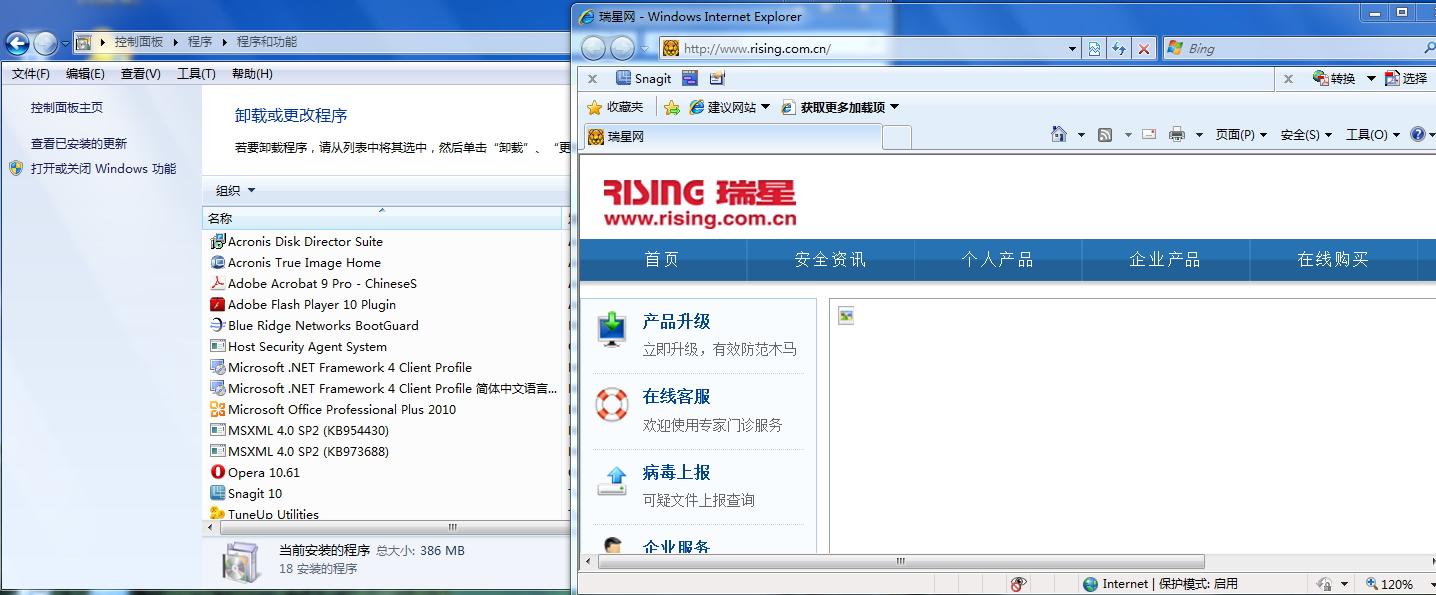
Task: Select Opera 10.61 in the programs list
Action: 264,472
